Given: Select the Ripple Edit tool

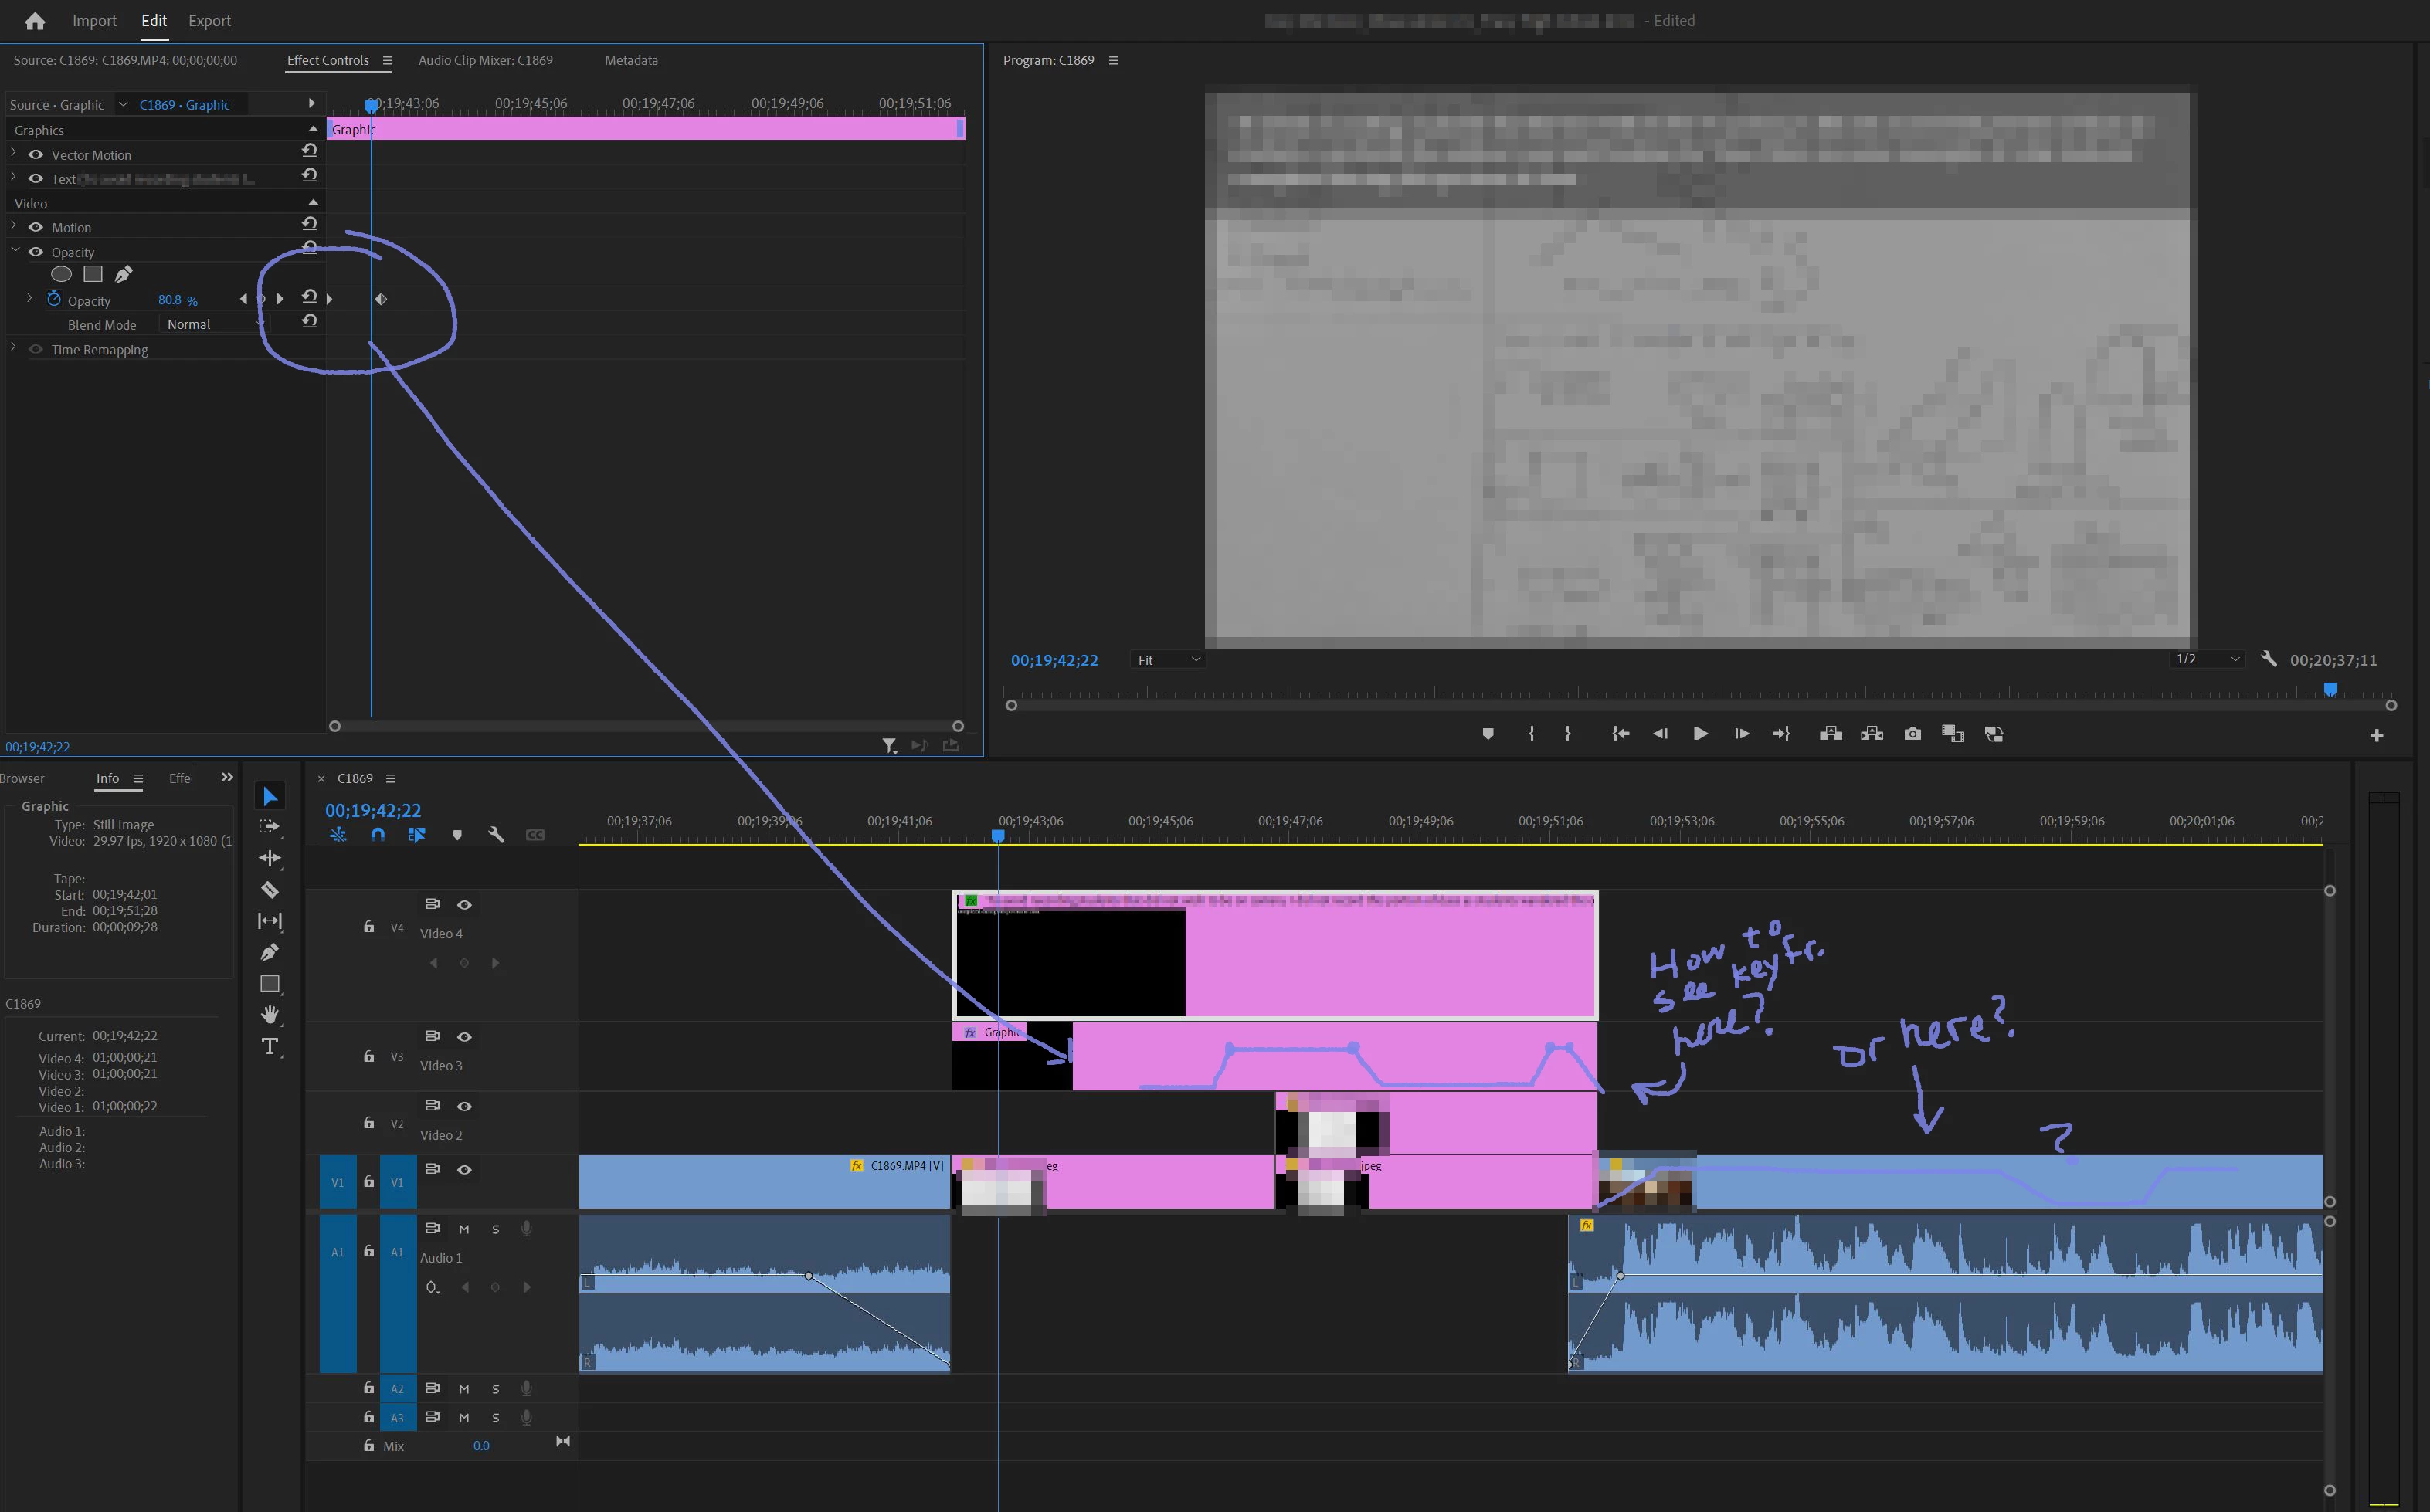Looking at the screenshot, I should [269, 858].
